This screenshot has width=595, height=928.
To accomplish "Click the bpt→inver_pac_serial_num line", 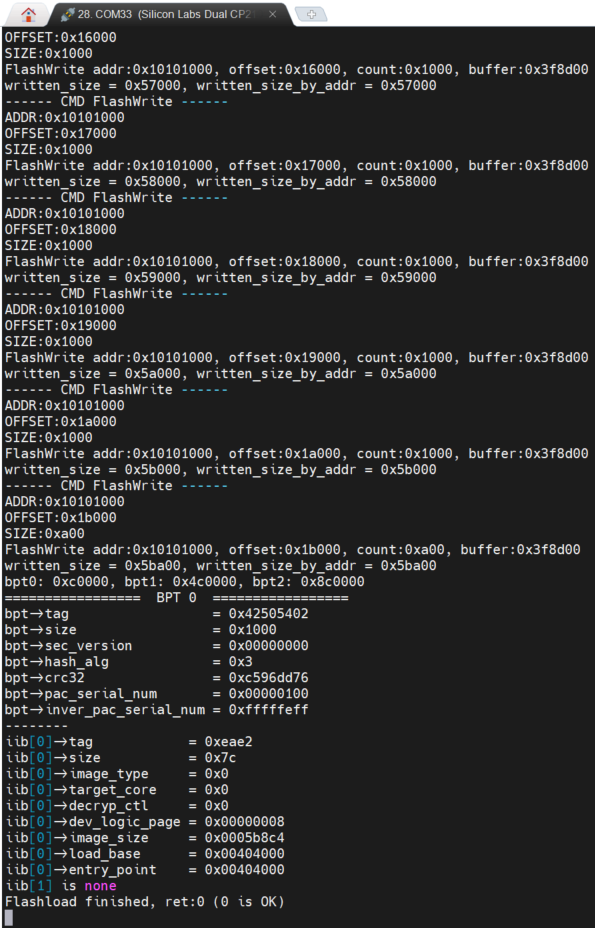I will click(156, 710).
